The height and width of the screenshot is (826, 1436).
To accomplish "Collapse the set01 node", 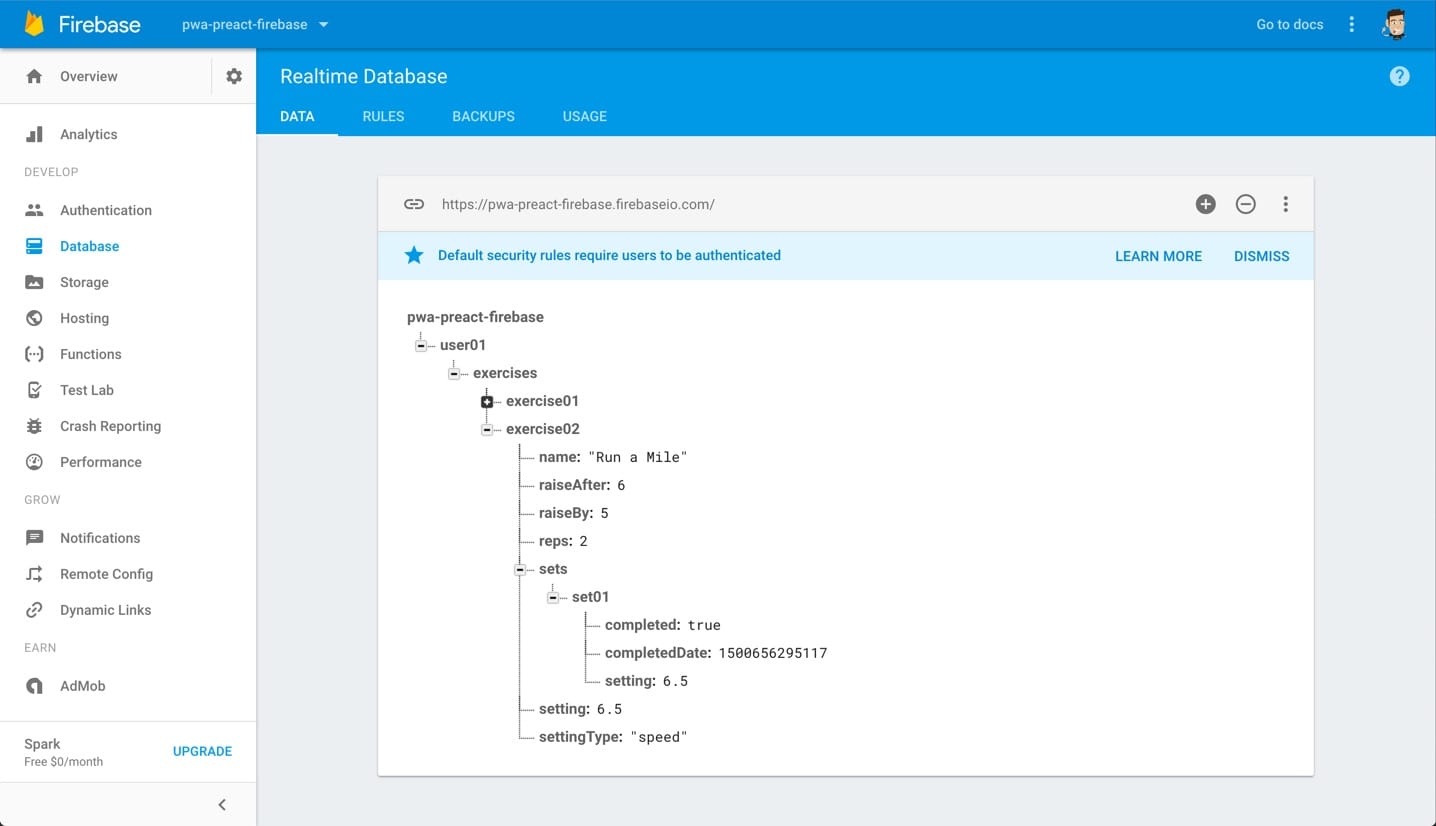I will click(553, 597).
